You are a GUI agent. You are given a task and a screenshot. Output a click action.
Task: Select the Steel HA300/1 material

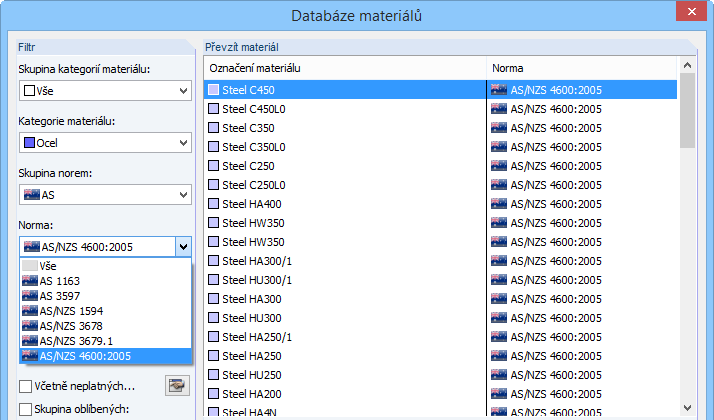(440, 261)
